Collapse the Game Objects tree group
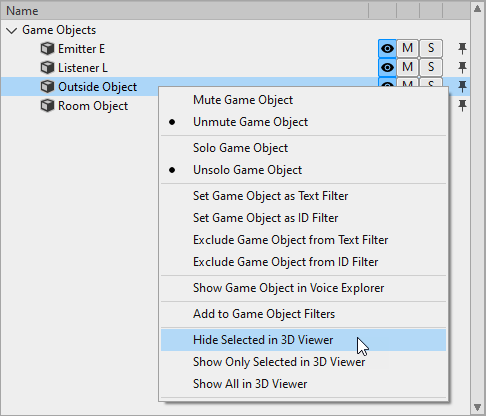This screenshot has height=416, width=486. (12, 31)
